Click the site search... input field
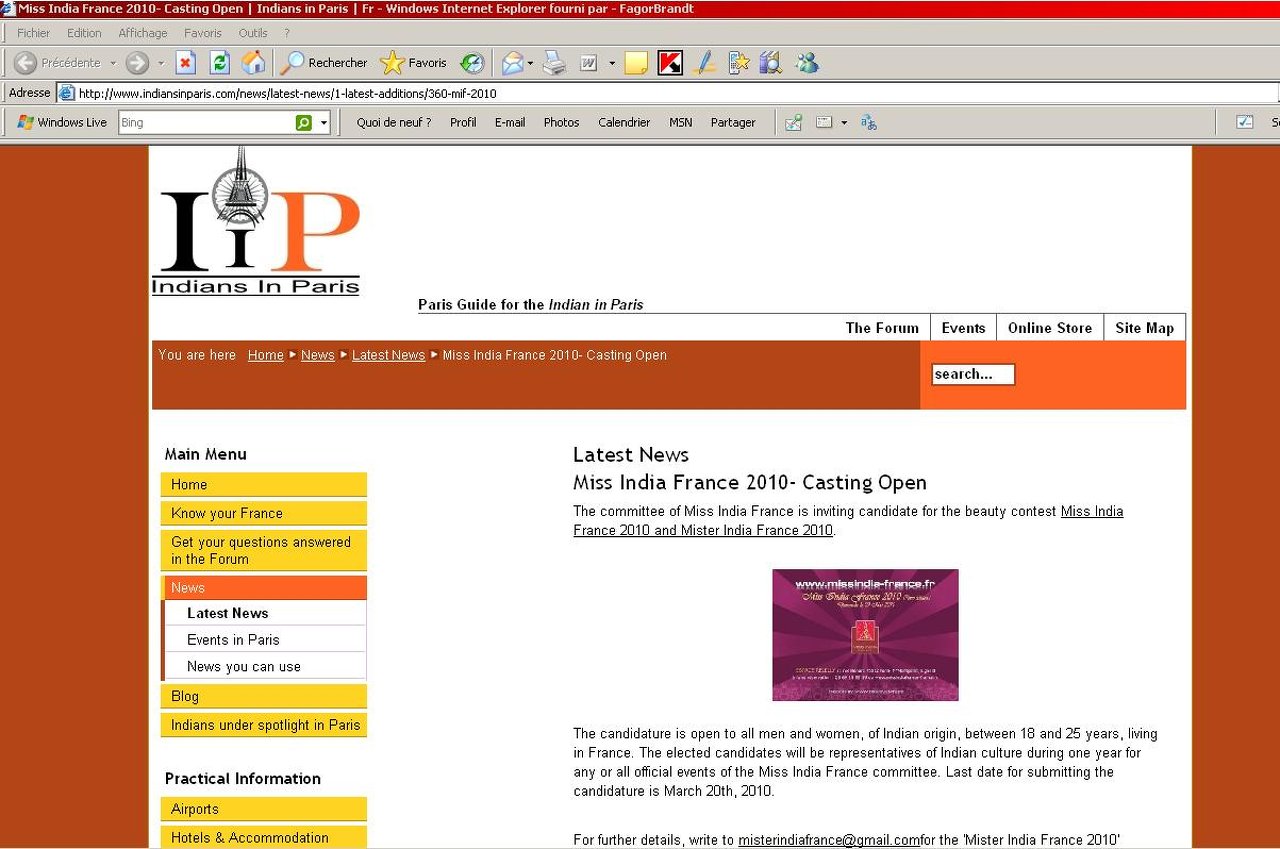Image resolution: width=1280 pixels, height=849 pixels. point(973,374)
